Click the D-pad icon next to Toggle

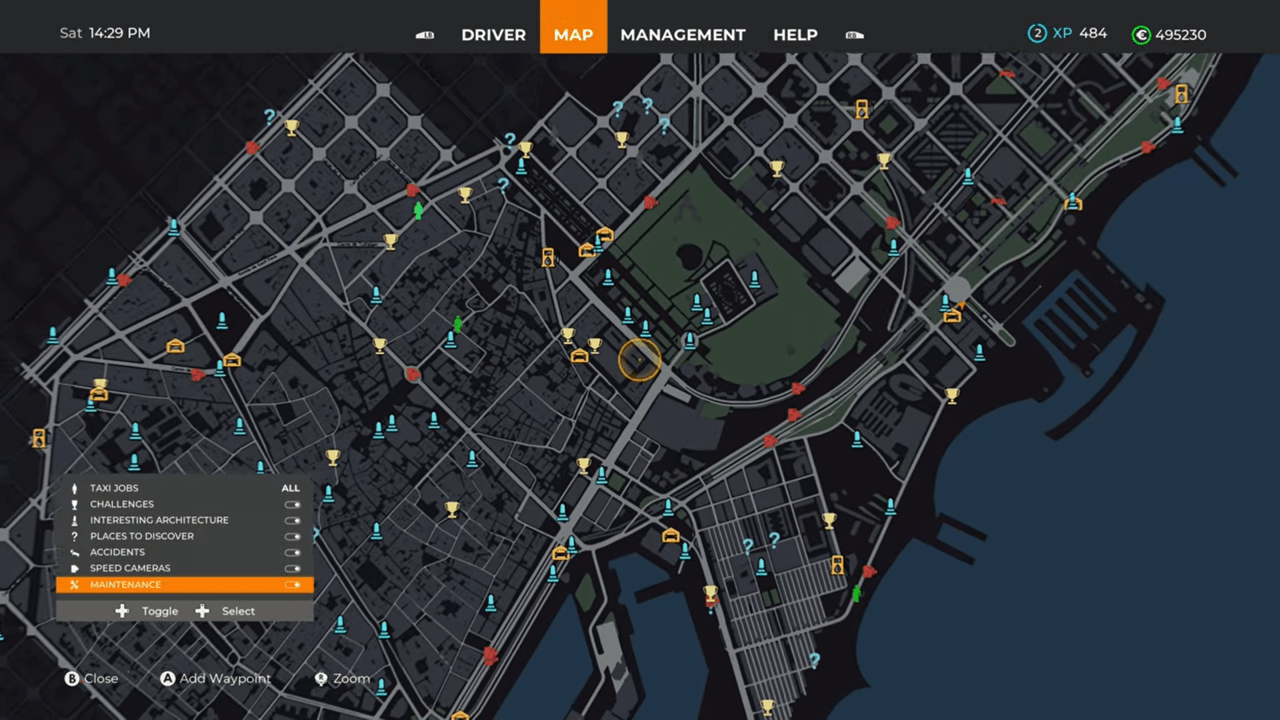122,610
